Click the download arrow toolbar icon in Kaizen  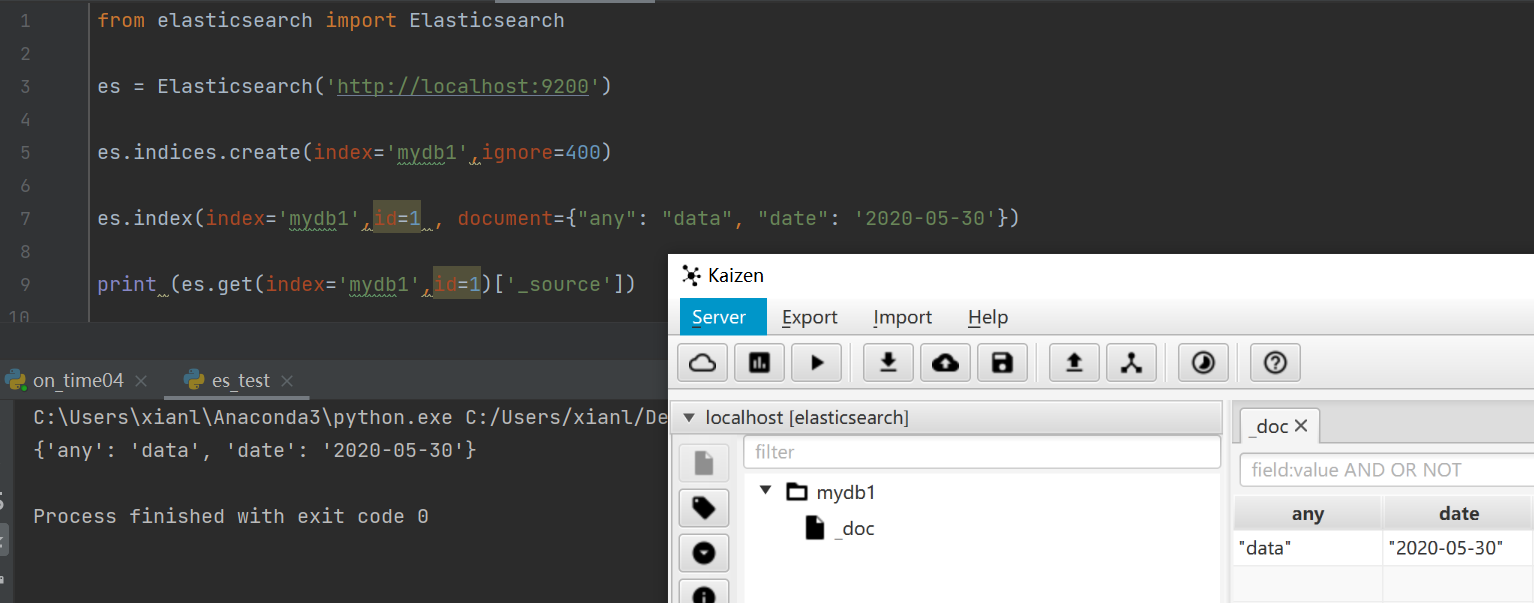coord(888,362)
